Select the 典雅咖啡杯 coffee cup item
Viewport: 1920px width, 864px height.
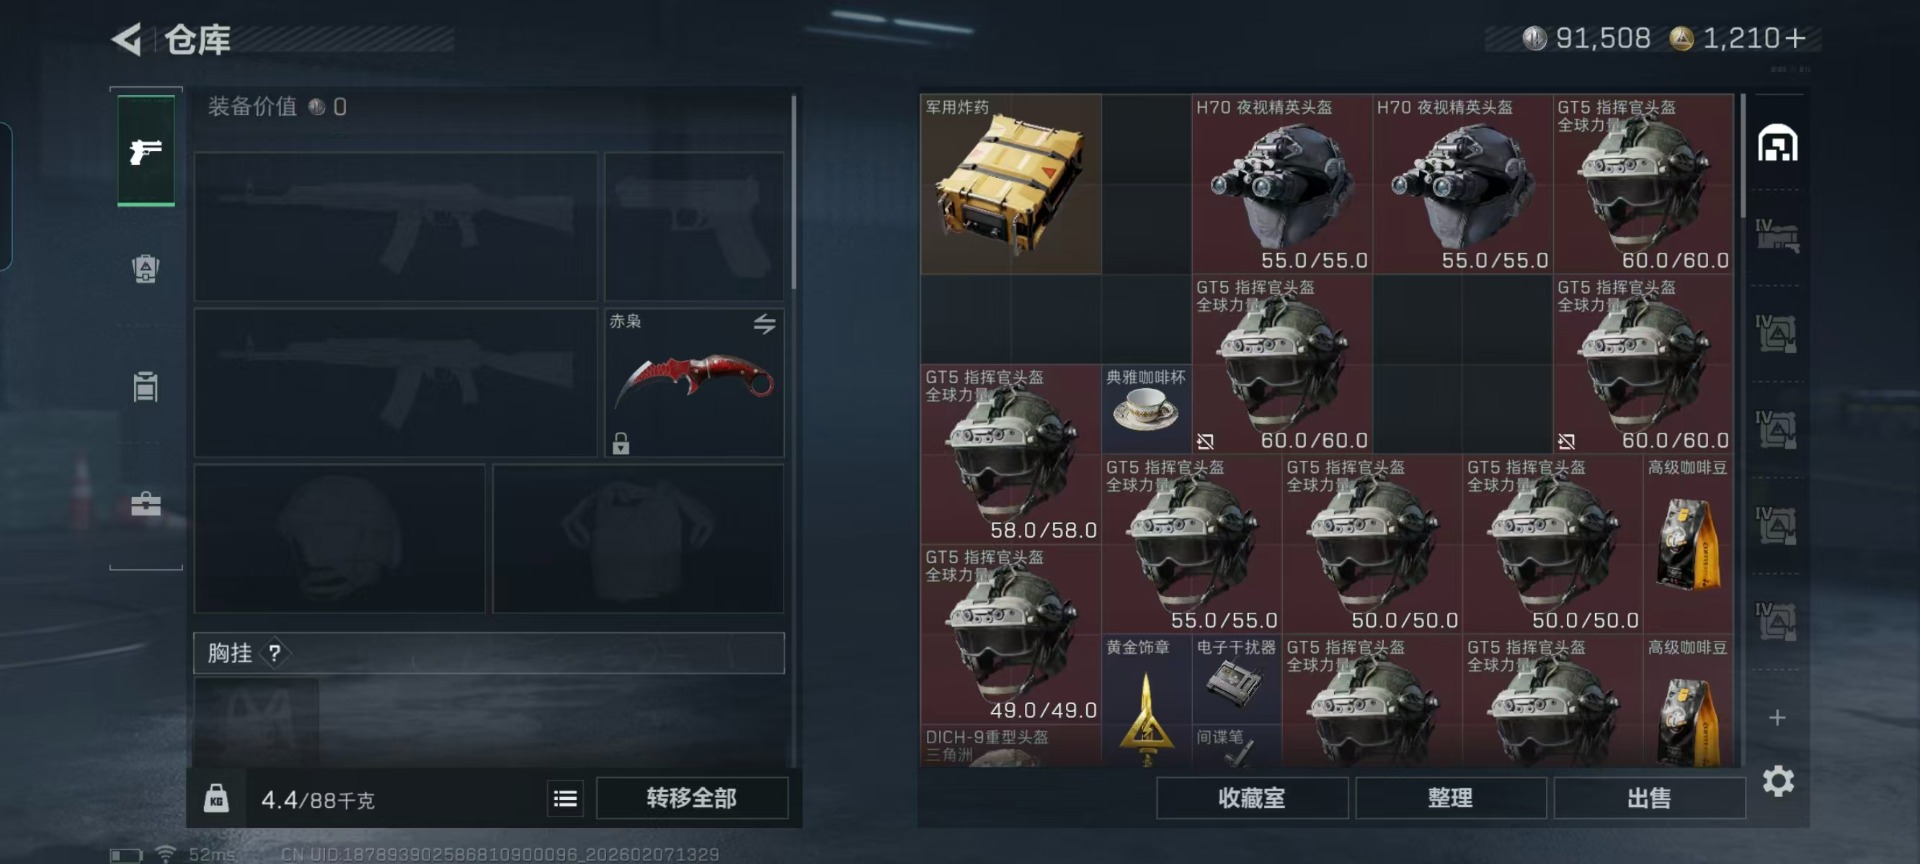point(1146,408)
